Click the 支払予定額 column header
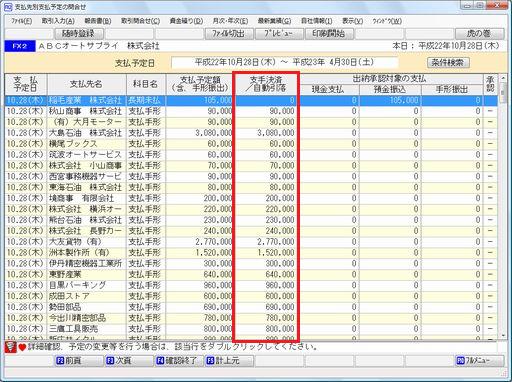 199,84
